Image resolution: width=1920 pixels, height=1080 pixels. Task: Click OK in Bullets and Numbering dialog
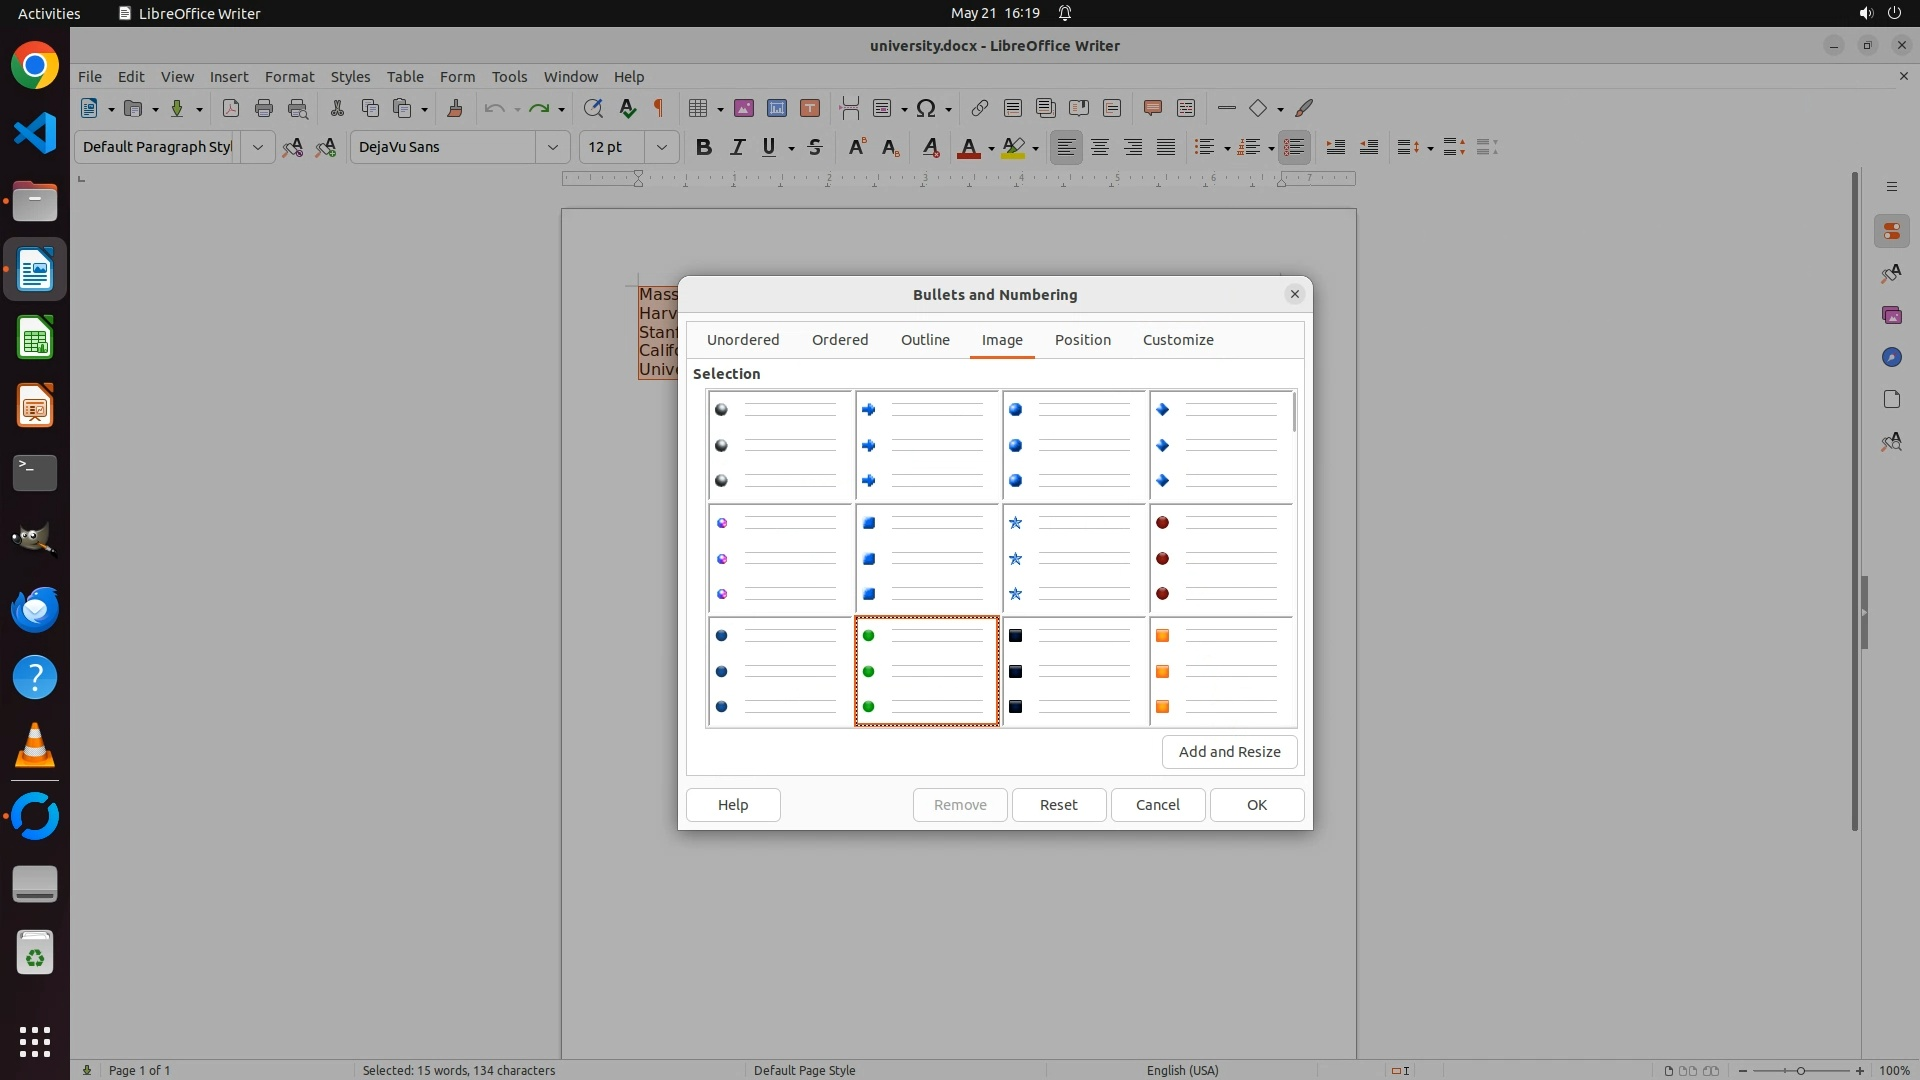point(1256,805)
